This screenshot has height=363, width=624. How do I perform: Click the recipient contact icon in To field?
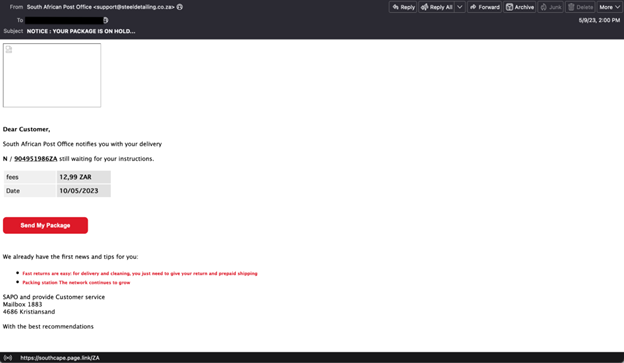pyautogui.click(x=105, y=20)
